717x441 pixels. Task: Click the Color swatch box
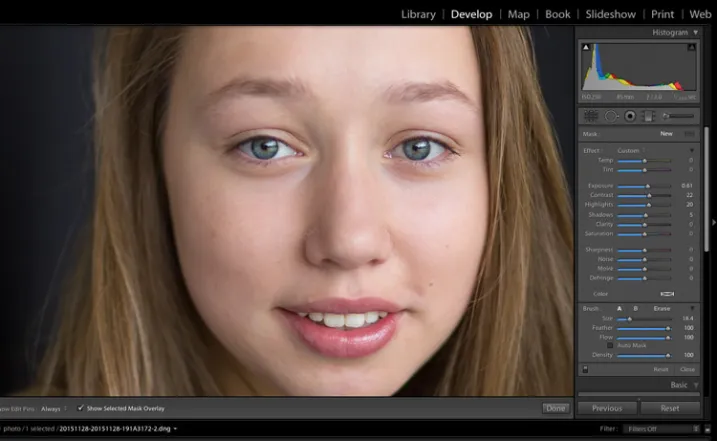pos(667,294)
